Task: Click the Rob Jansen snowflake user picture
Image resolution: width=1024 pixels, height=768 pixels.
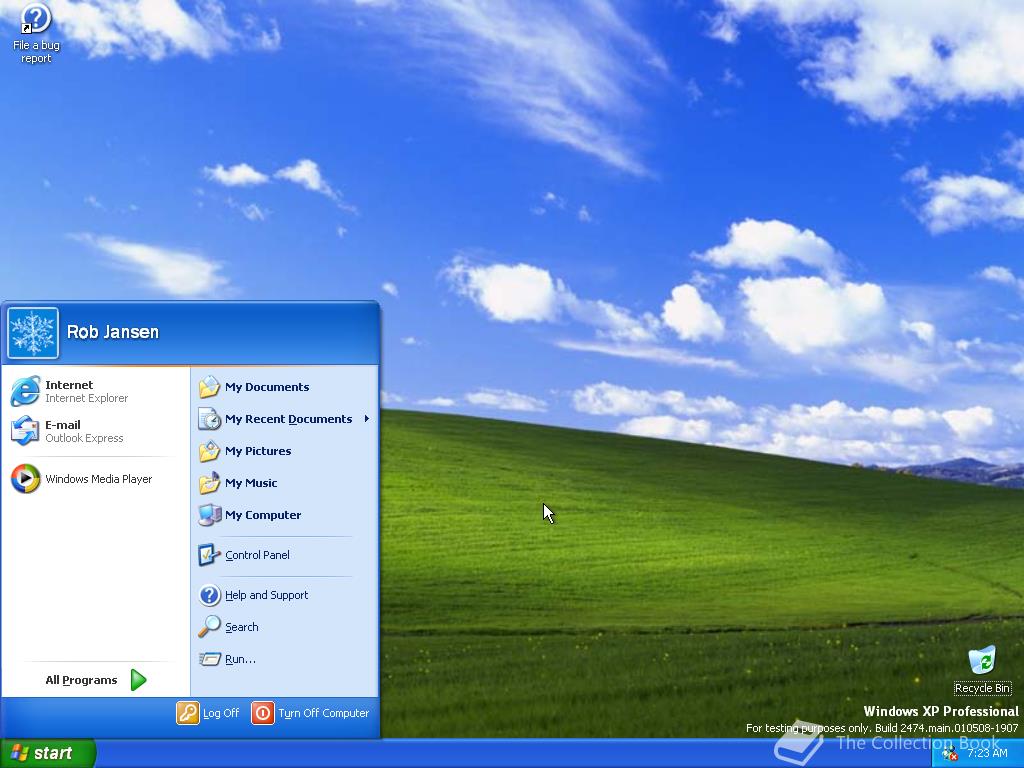Action: 33,333
